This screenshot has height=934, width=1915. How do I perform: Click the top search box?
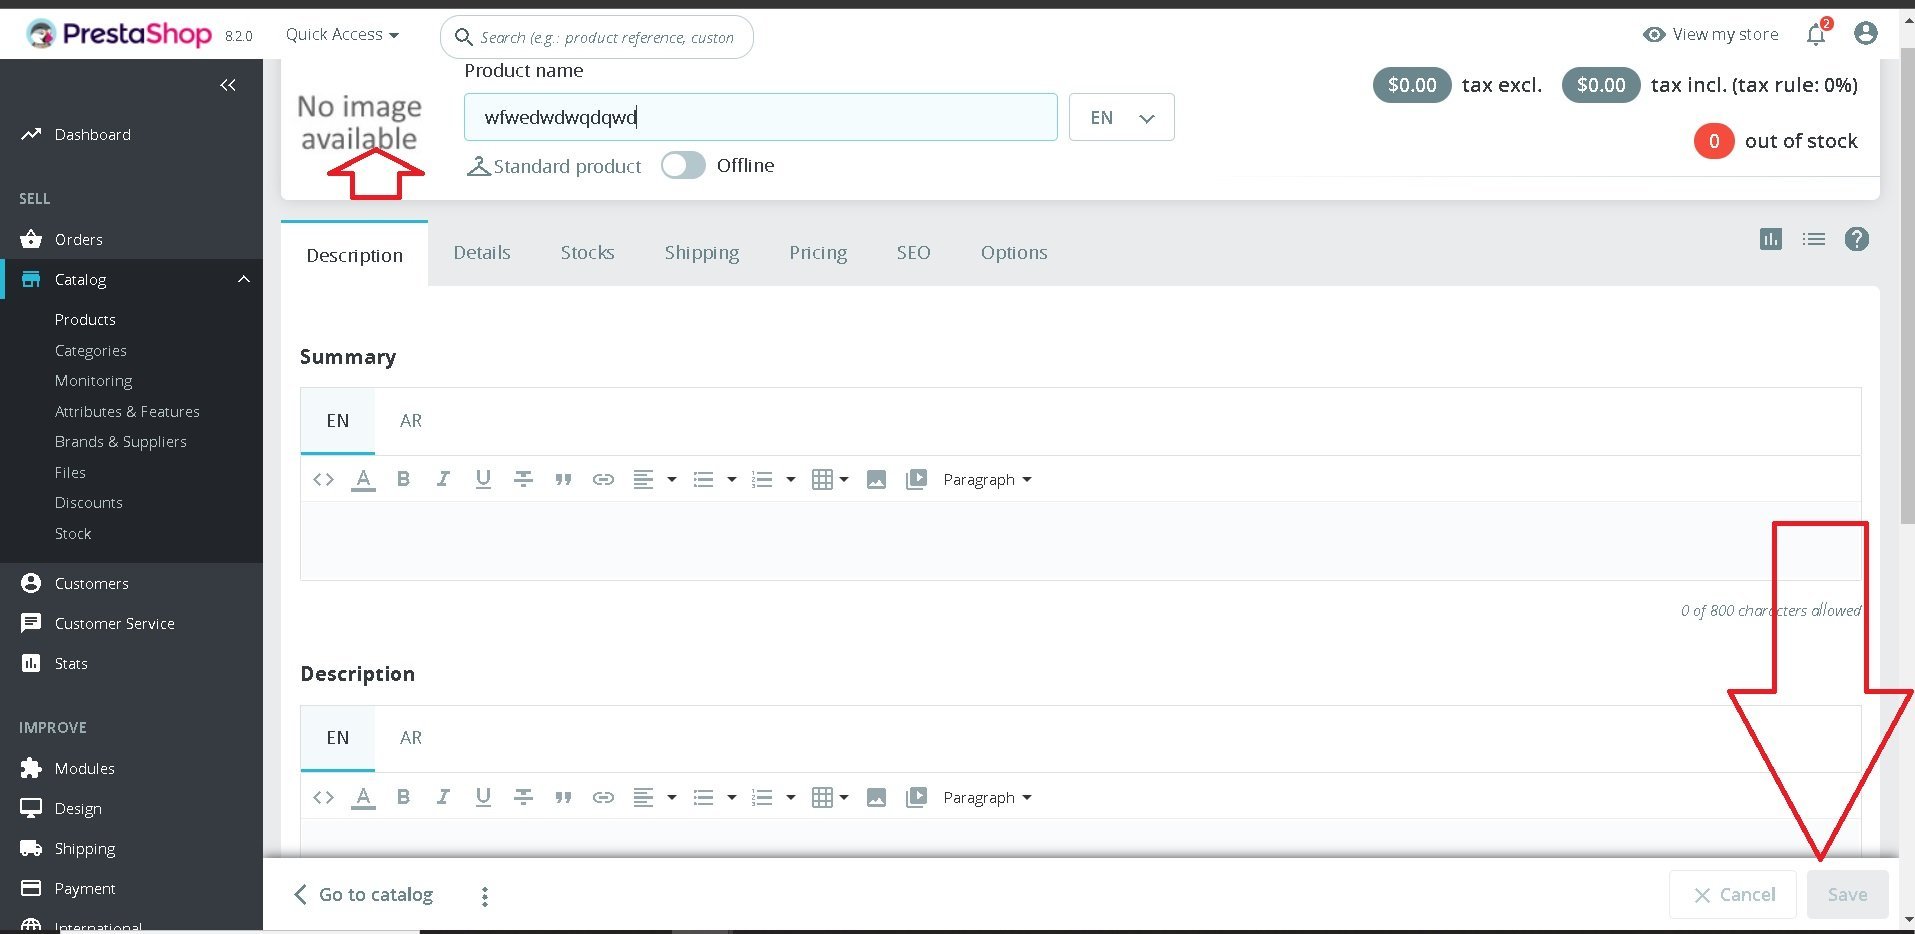(597, 37)
